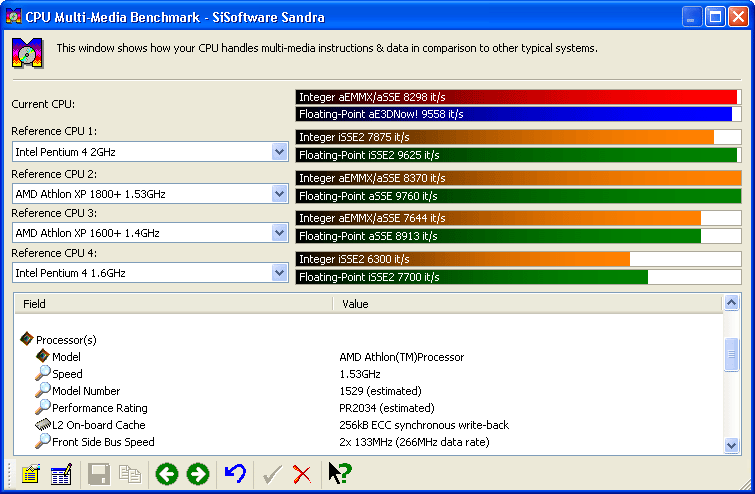Click the magnifier icon beside Model Number
The width and height of the screenshot is (755, 494).
pos(42,390)
